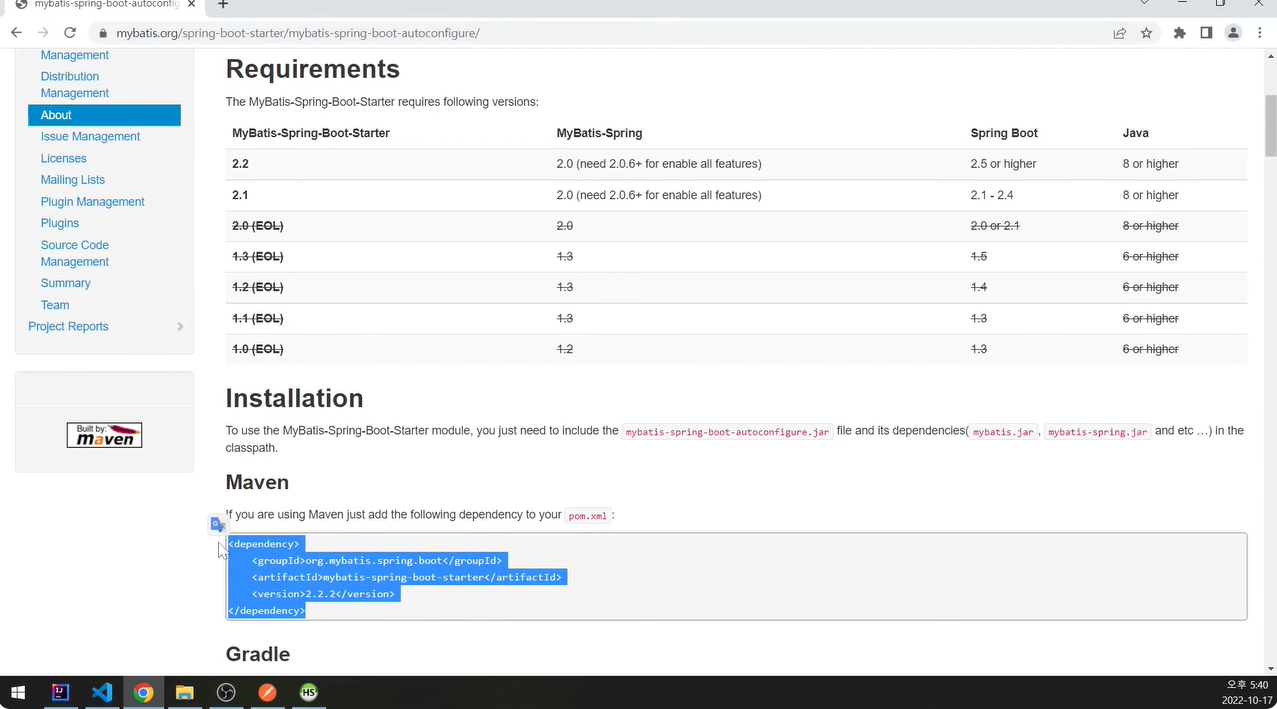Open the Mailing Lists sidebar link
The image size is (1277, 709).
(73, 180)
